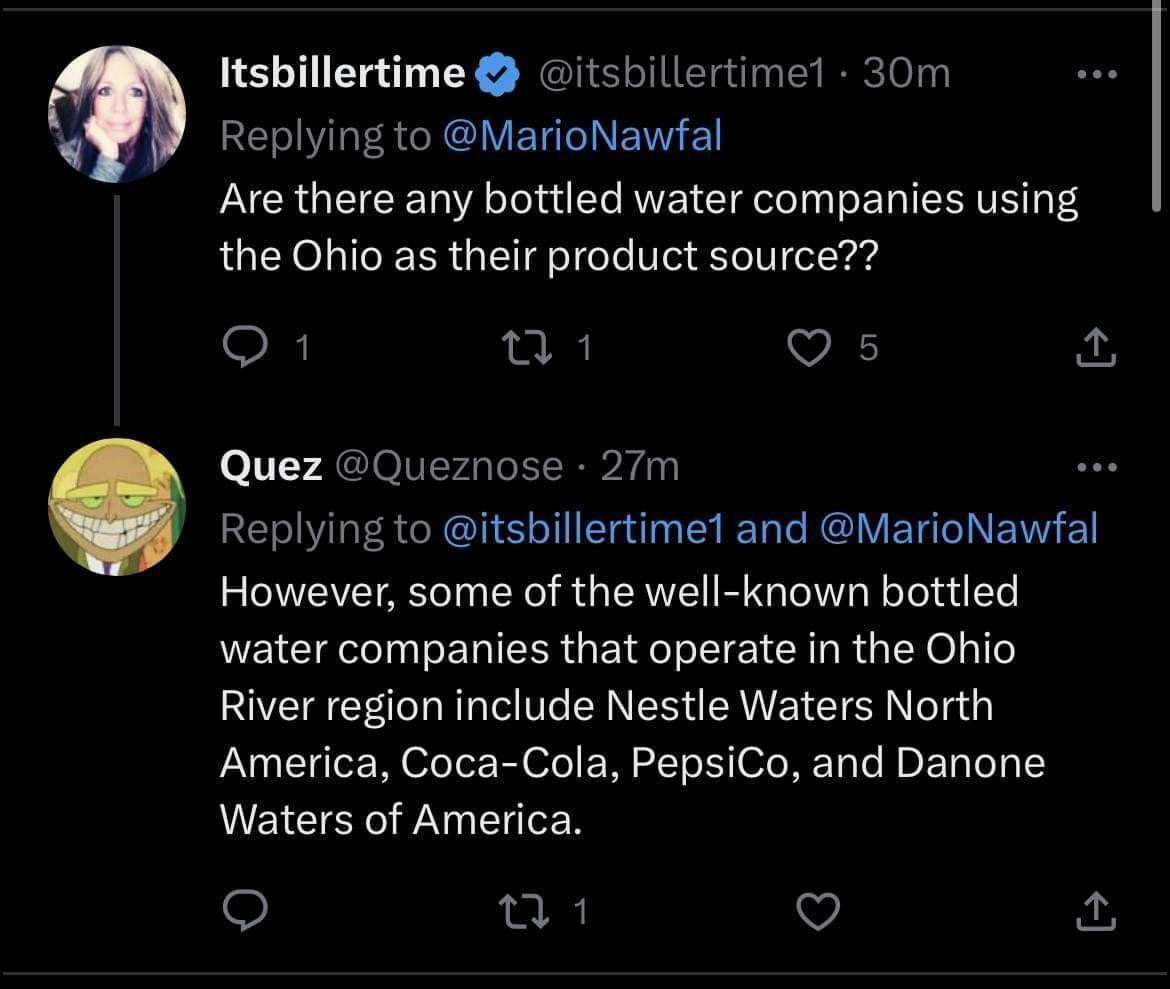
Task: Share Itsbillertime's tweet
Action: click(1094, 347)
